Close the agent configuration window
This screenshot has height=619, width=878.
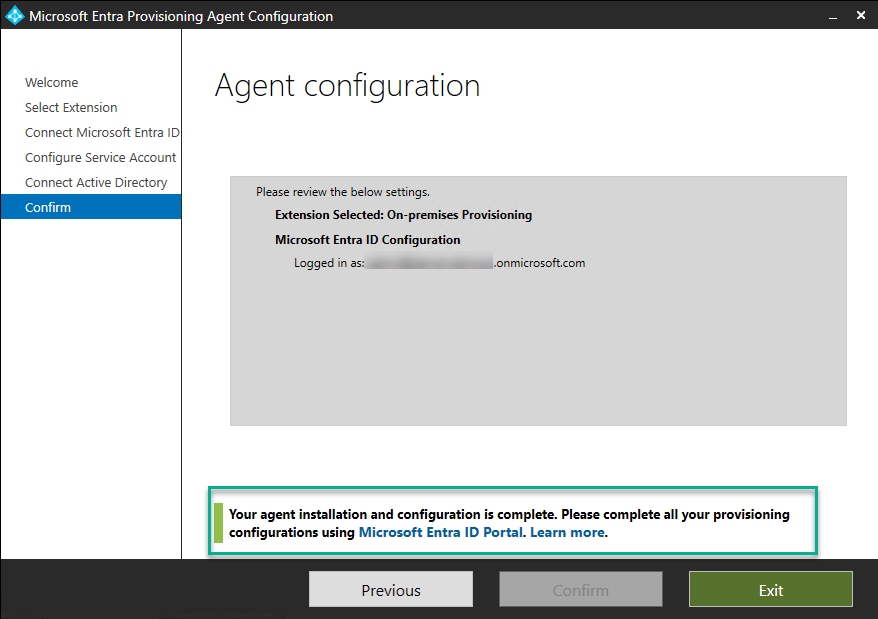(861, 16)
